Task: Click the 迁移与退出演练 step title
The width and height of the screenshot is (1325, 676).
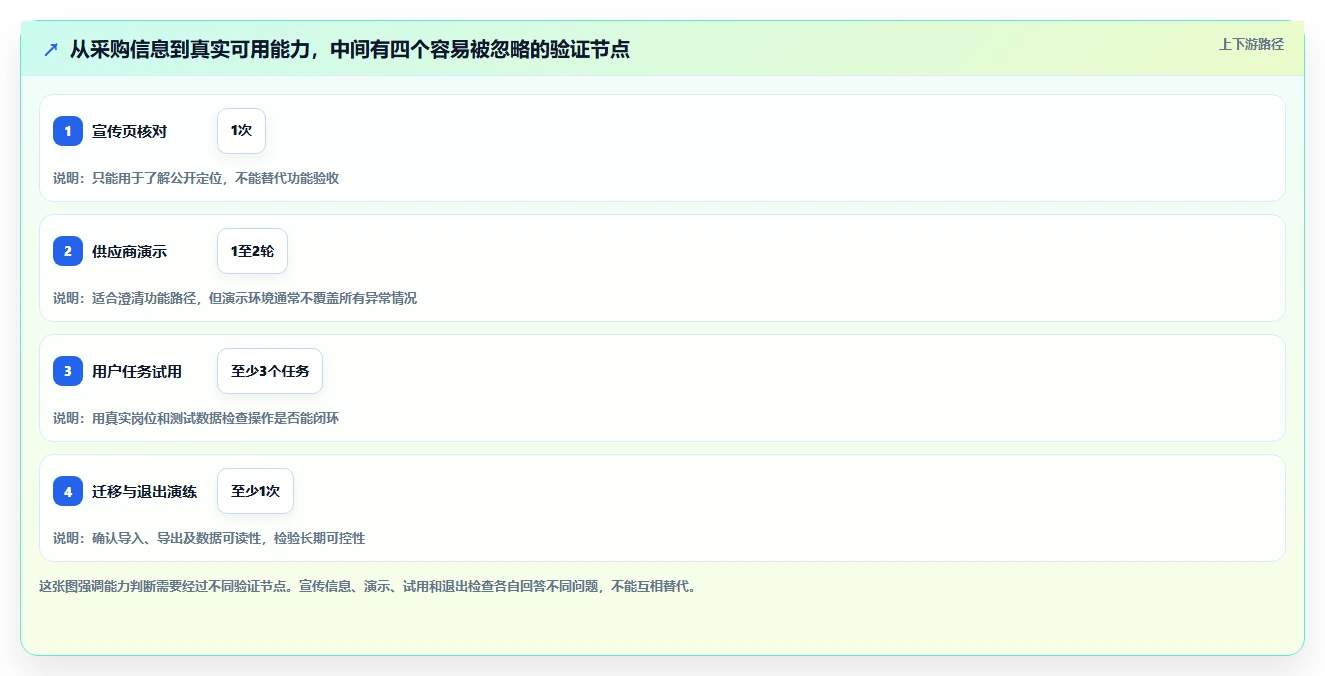Action: coord(144,491)
